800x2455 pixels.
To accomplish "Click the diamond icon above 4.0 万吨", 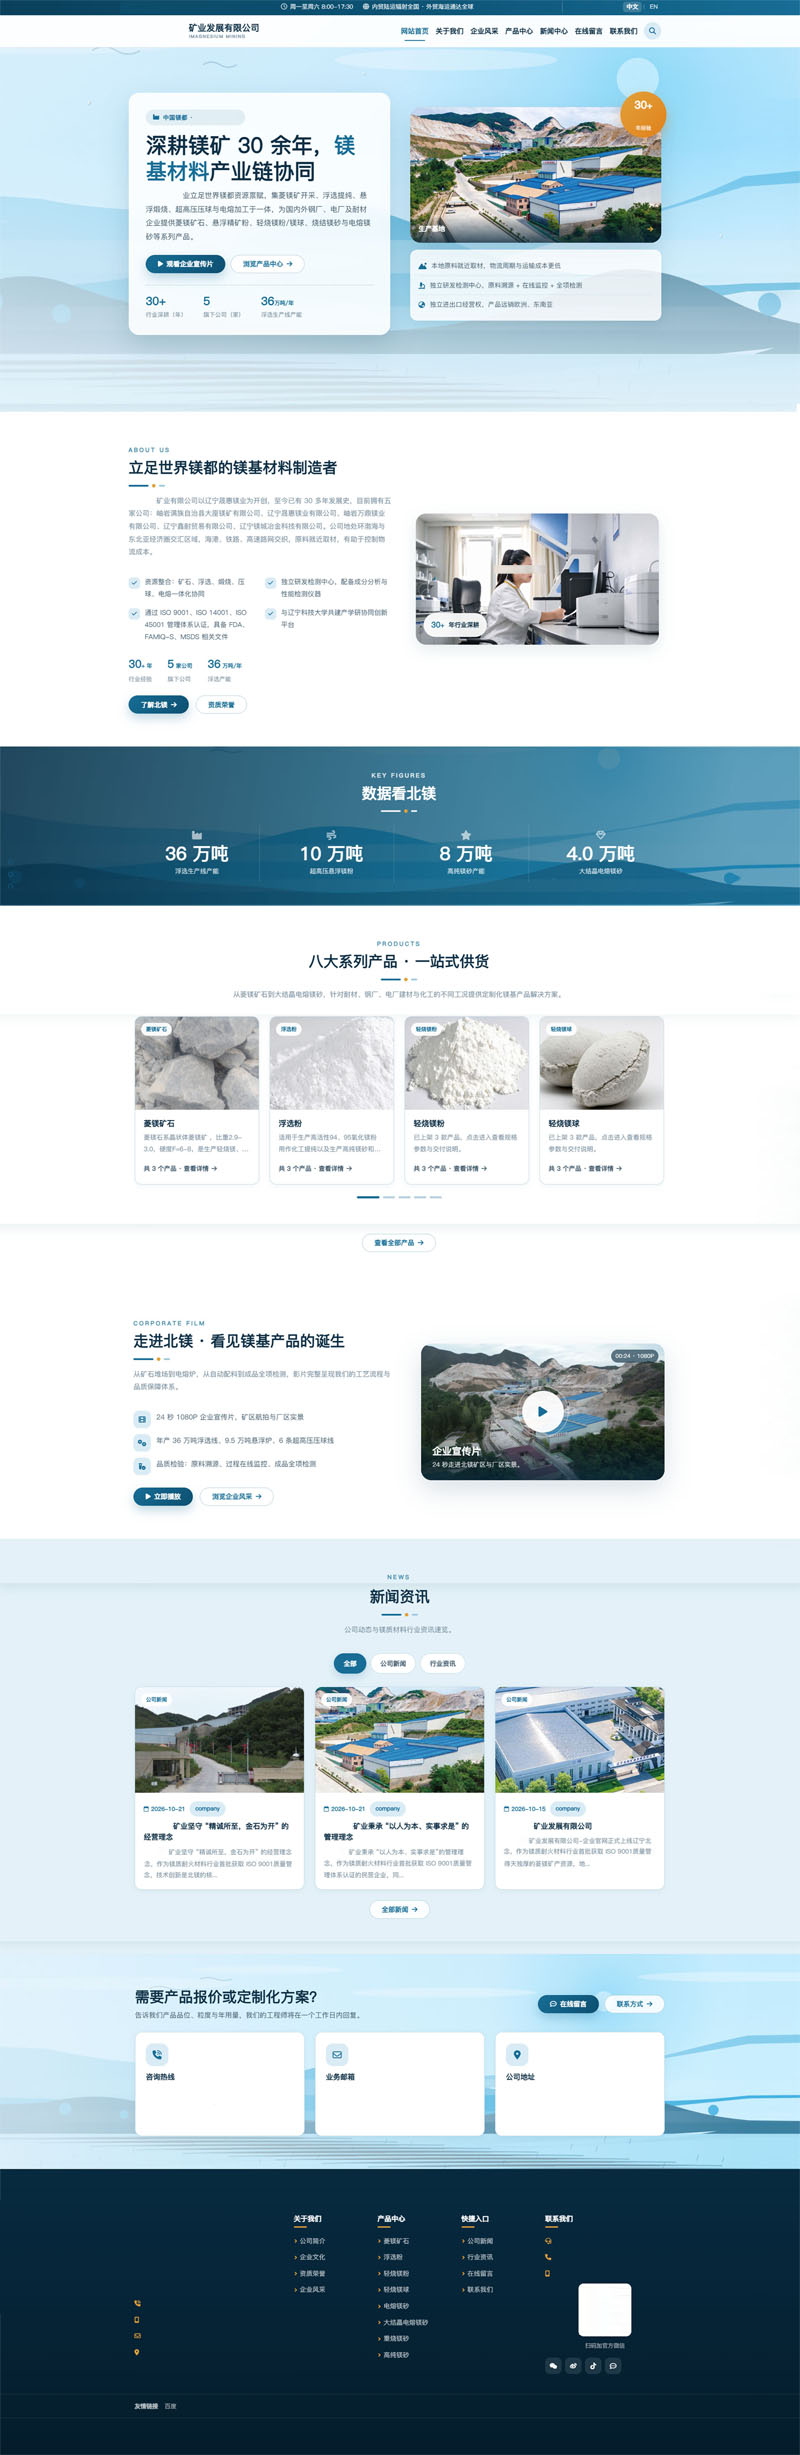I will (x=600, y=835).
